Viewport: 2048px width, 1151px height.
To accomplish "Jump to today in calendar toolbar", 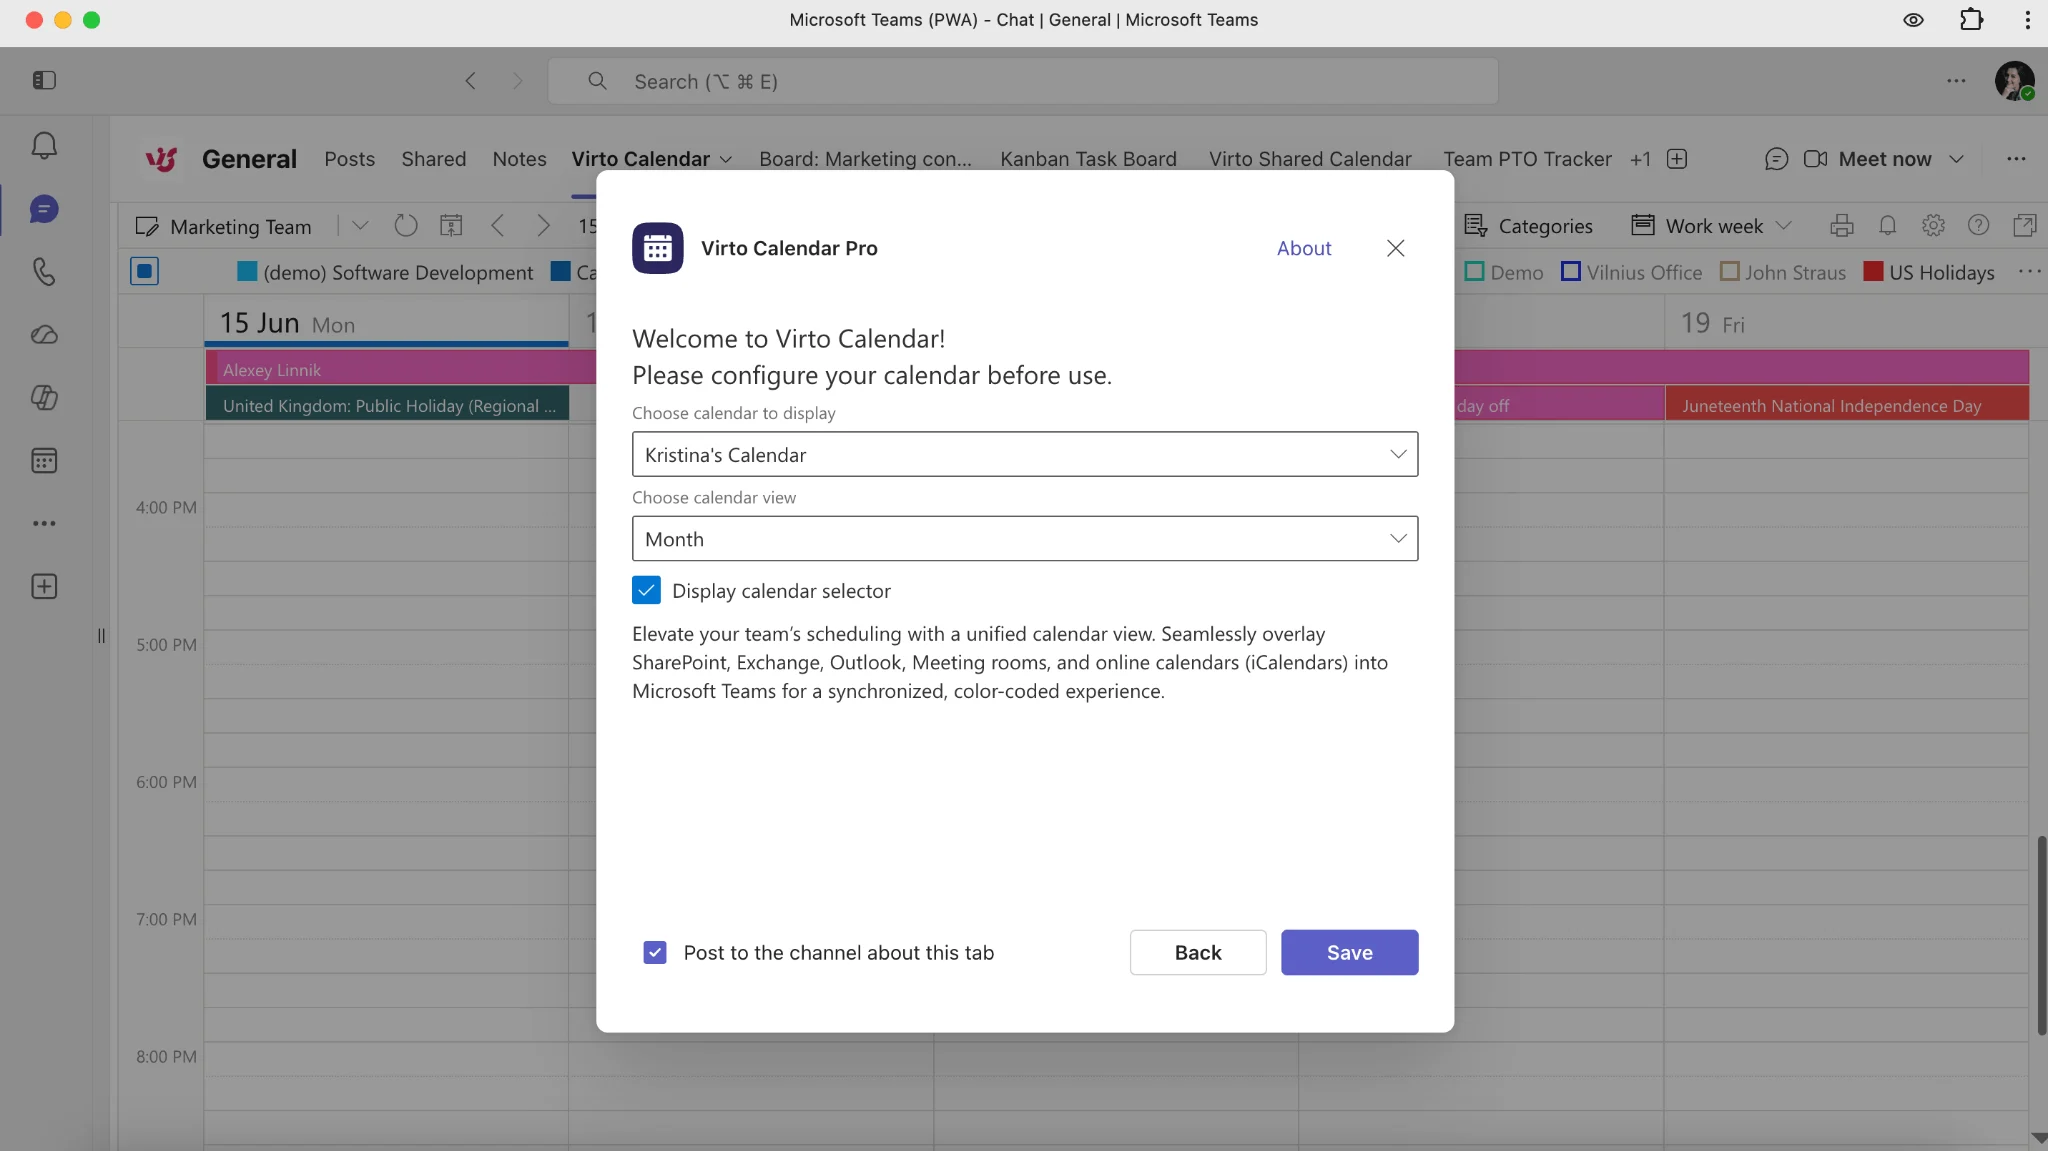I will 452,226.
